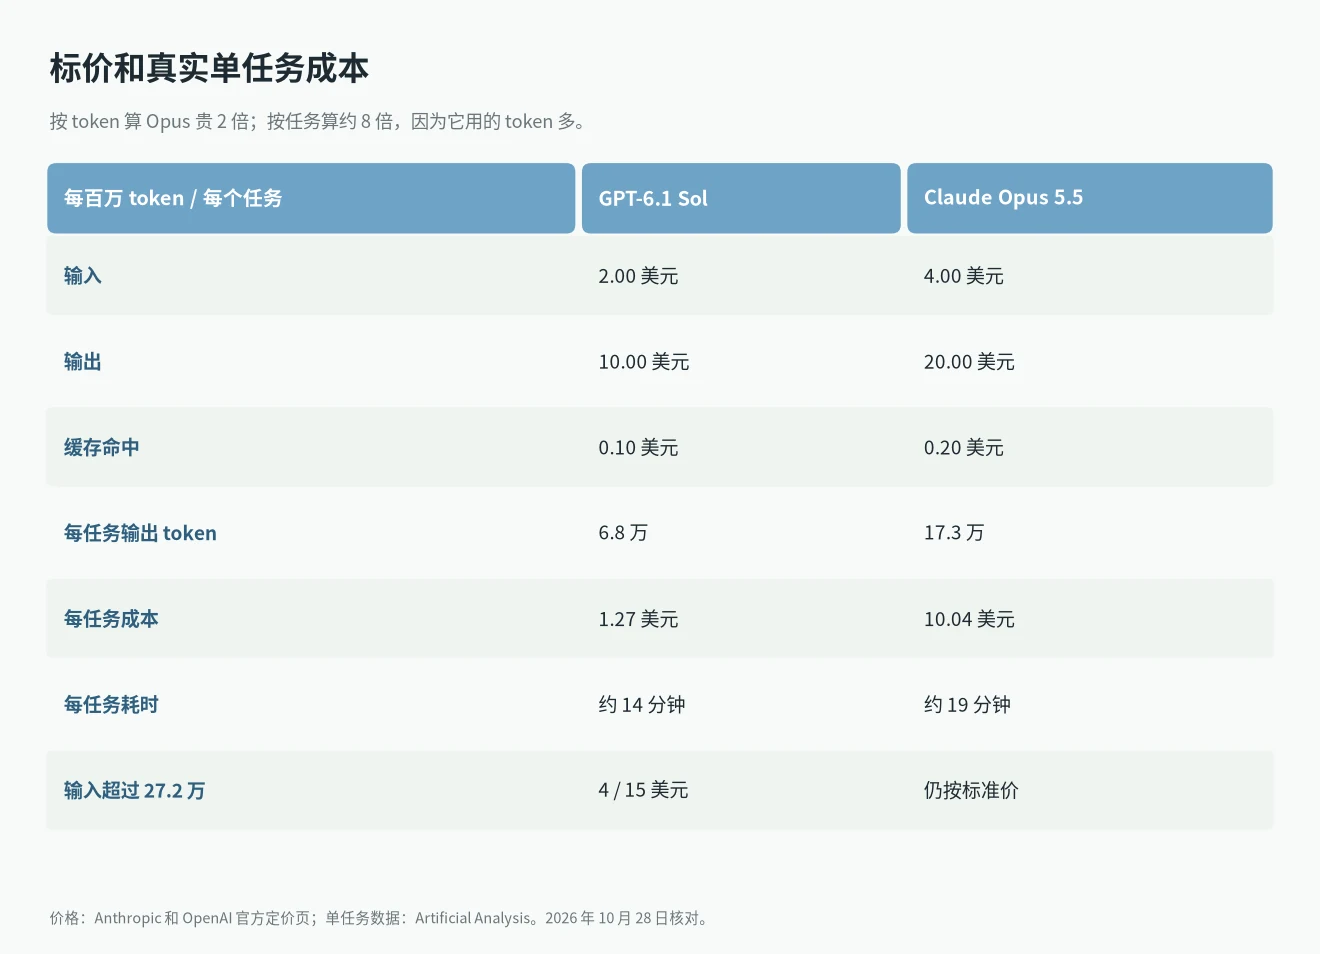Screen dimensions: 1320x954
Task: Click the footnote beginning 价格：Anthropic 和 OpenAI
Action: [x=381, y=918]
